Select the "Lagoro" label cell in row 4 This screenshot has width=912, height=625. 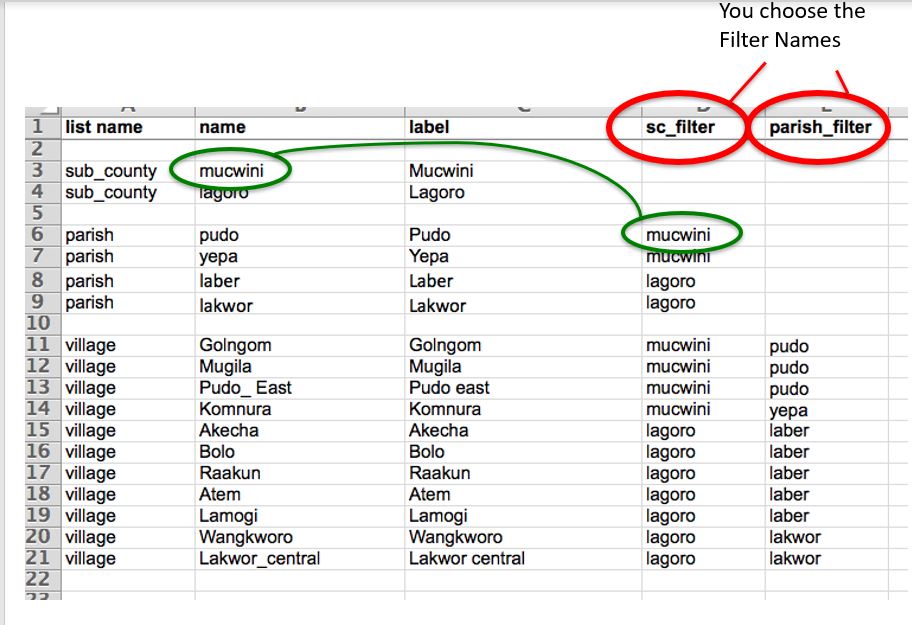[437, 192]
